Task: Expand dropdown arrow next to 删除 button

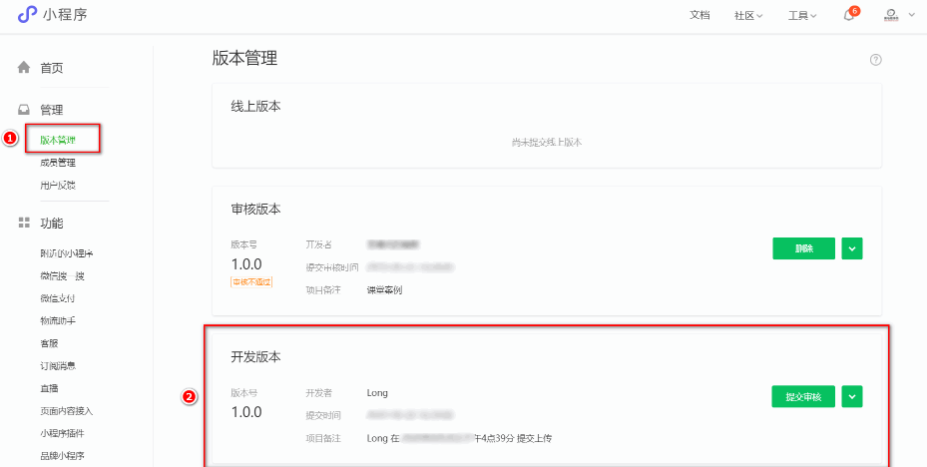Action: coord(852,248)
